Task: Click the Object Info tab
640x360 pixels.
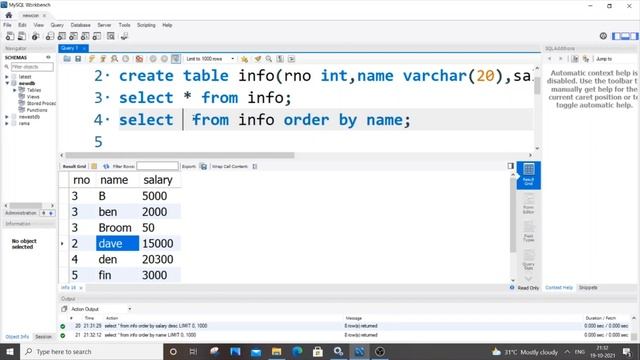Action: 17,337
